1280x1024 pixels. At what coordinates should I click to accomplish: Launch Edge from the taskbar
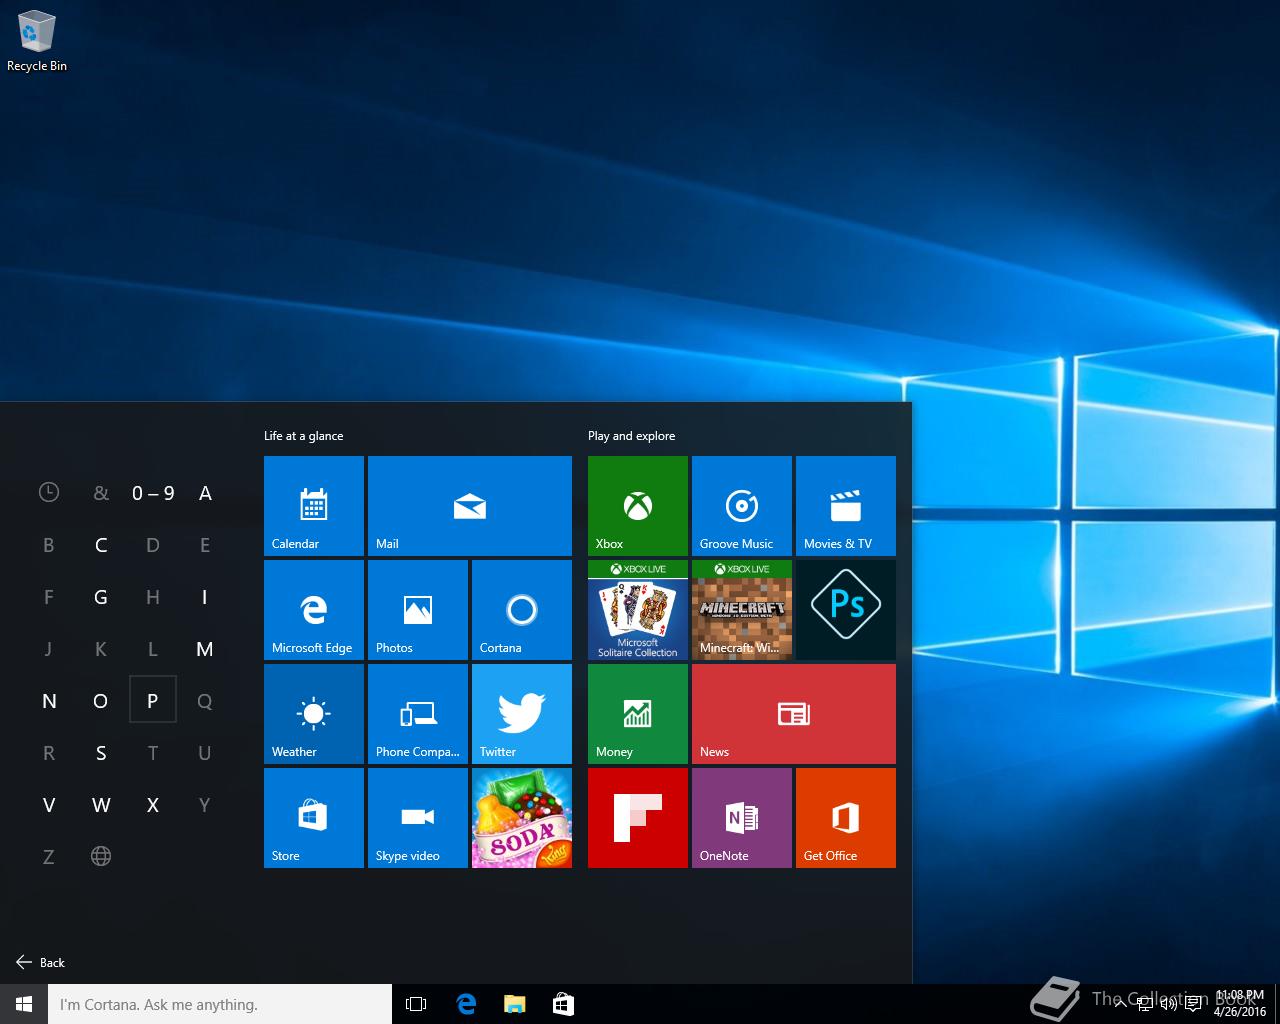click(x=466, y=1004)
